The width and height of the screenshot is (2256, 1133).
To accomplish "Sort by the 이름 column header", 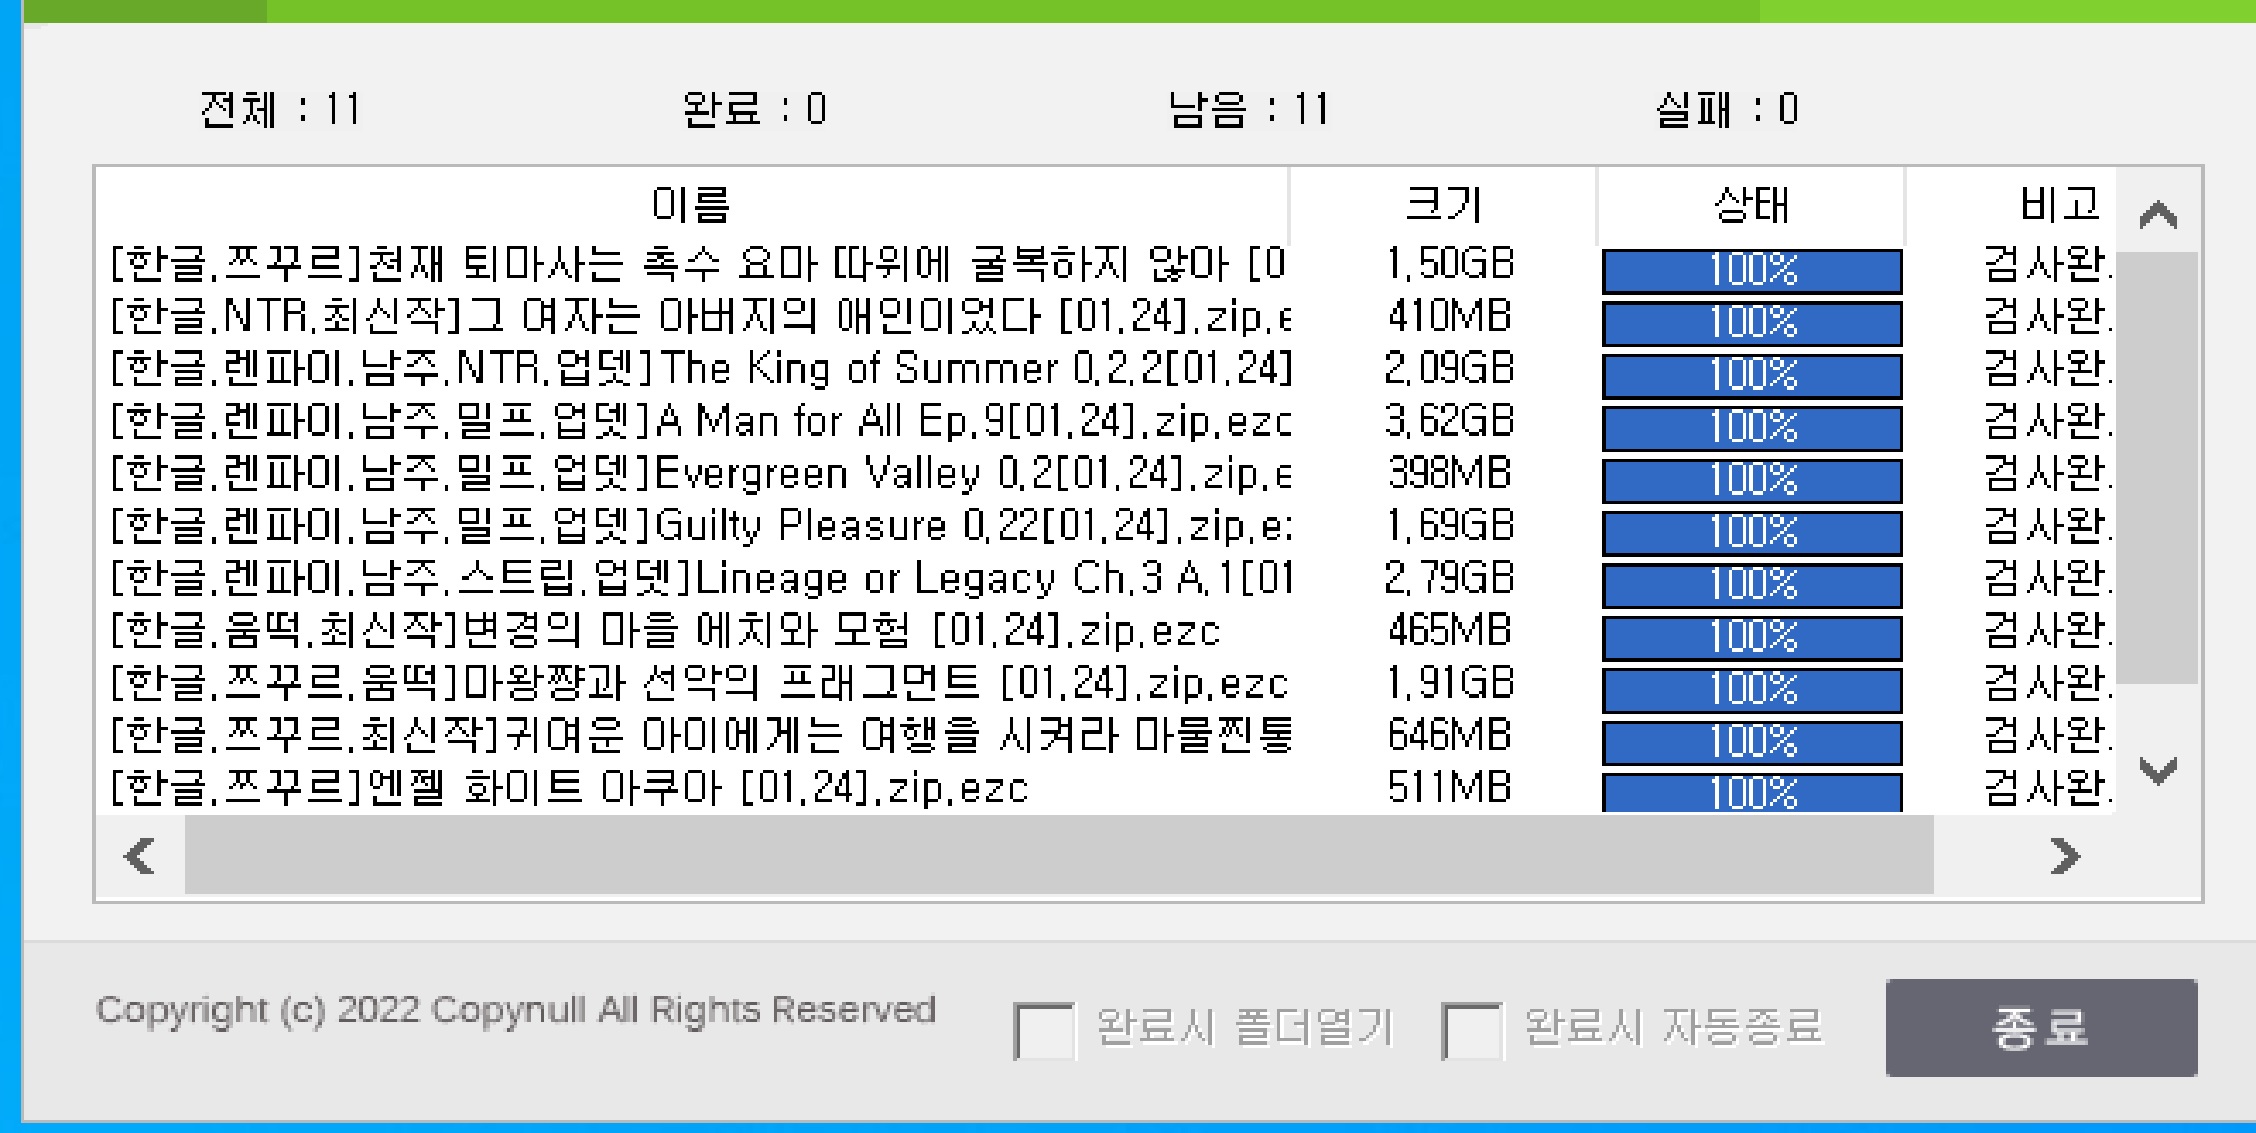I will click(690, 205).
